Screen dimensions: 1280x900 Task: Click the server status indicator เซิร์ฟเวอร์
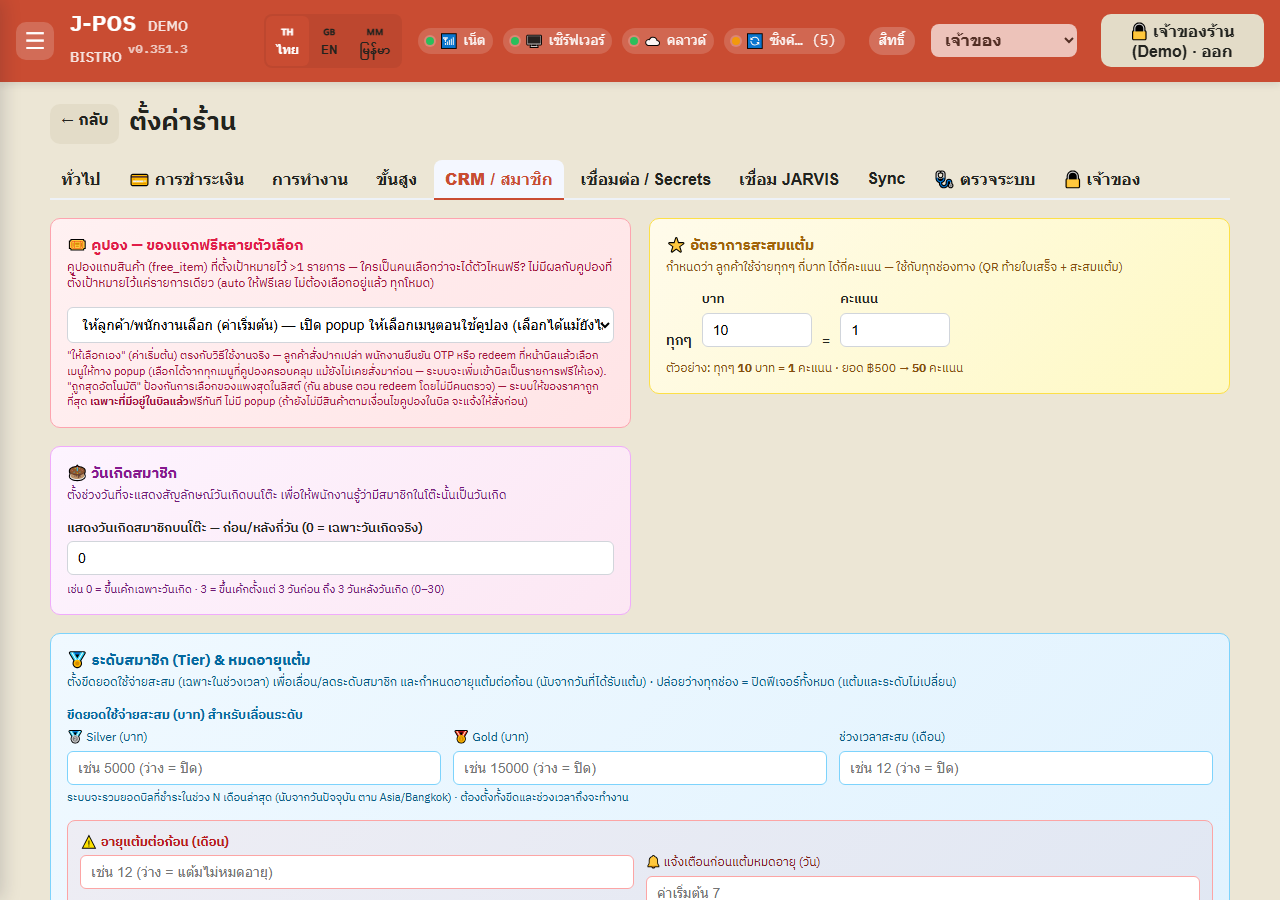tap(557, 41)
